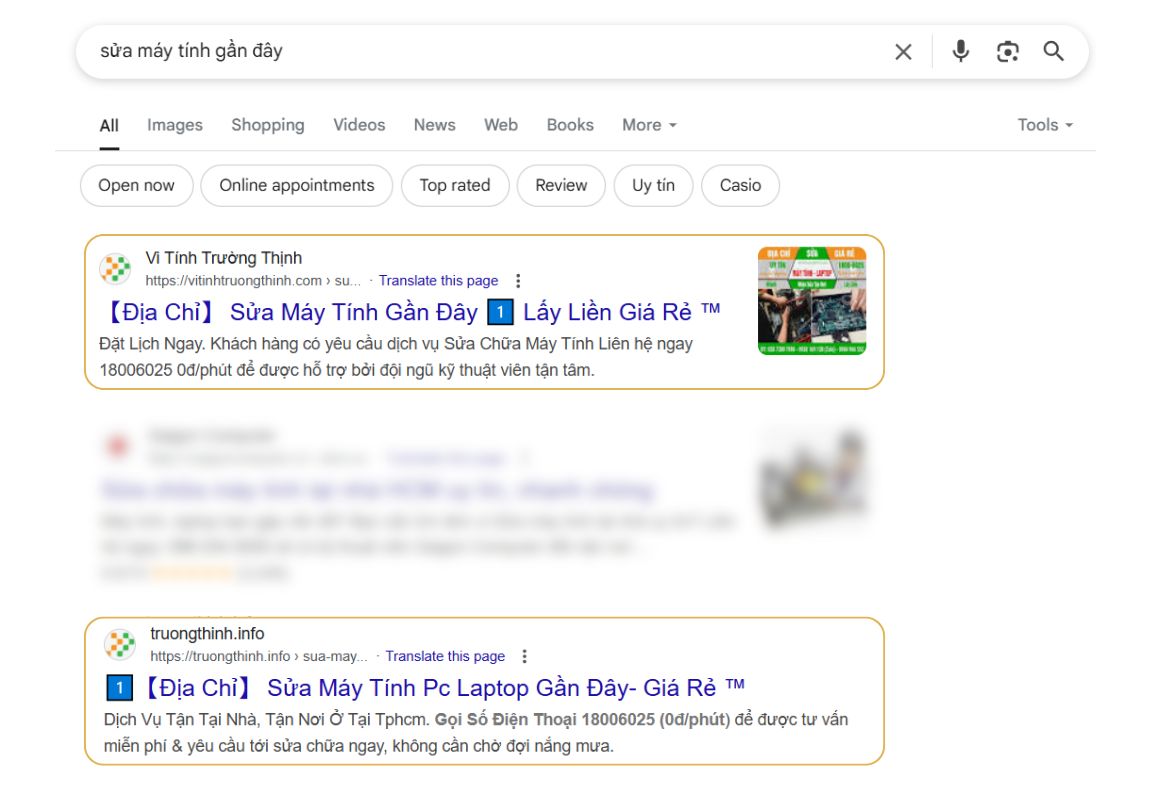
Task: Click Vi Tính Trường Thịnh site favicon
Action: tap(115, 268)
